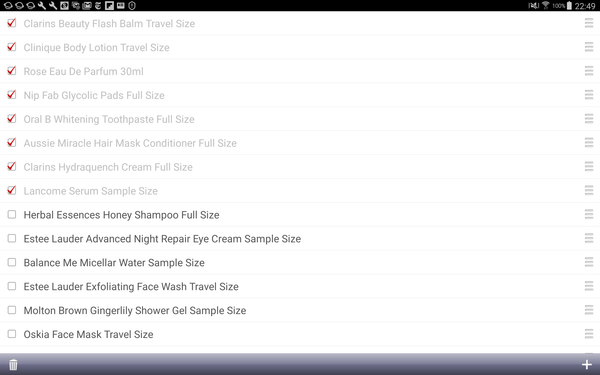Grab reorder handle for Clarins Beauty Flash Balm
This screenshot has height=375, width=600.
click(x=589, y=23)
